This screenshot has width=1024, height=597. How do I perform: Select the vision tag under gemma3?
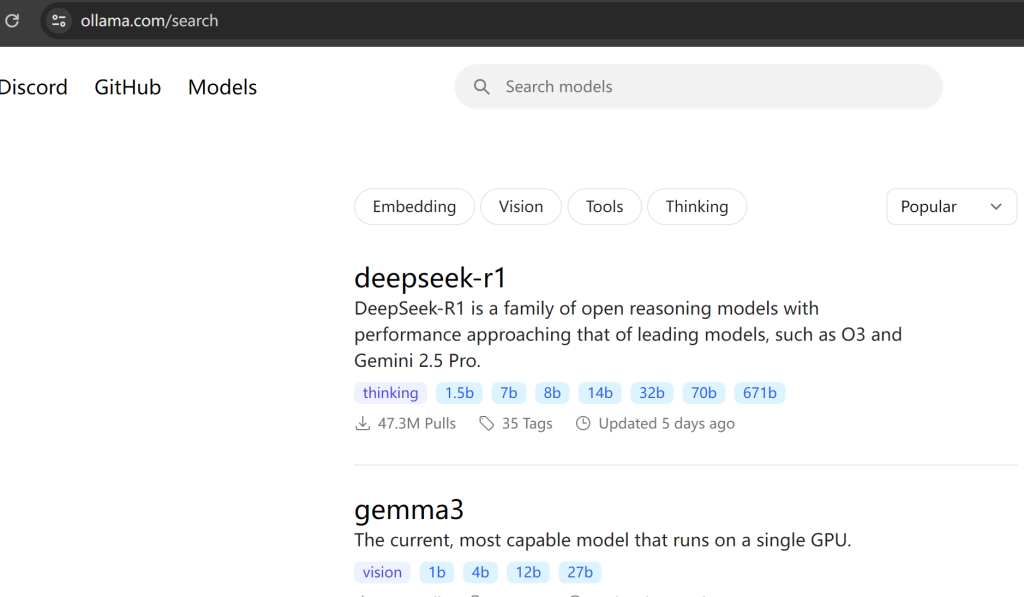[x=382, y=572]
